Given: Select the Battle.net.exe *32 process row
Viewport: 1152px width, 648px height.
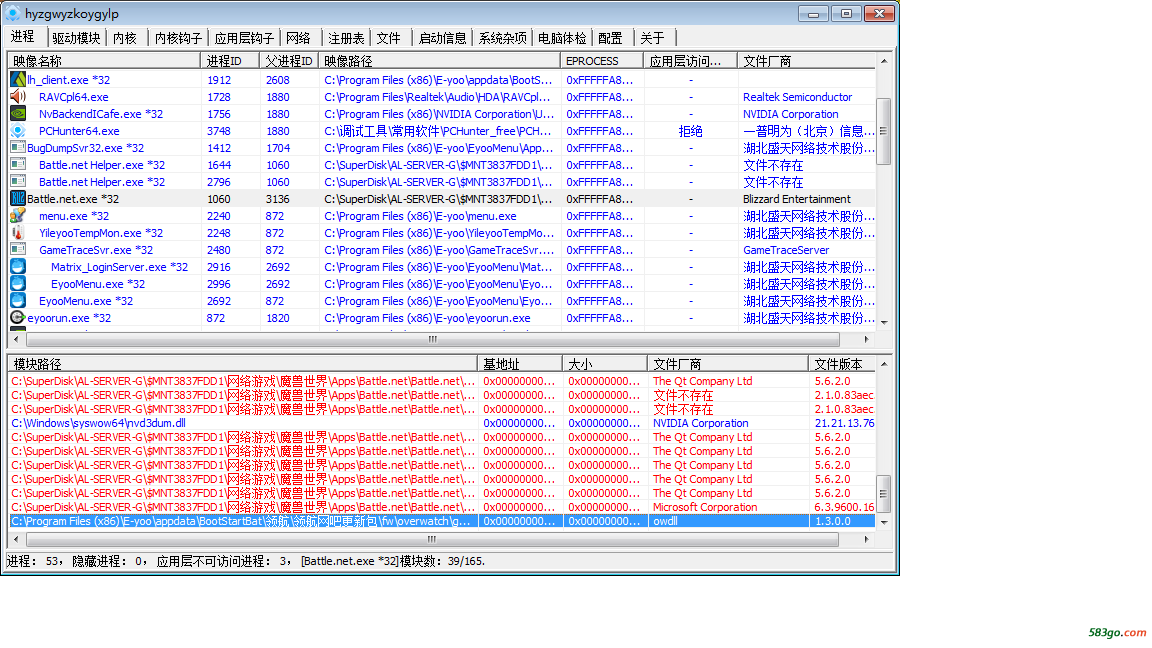Looking at the screenshot, I should (442, 199).
